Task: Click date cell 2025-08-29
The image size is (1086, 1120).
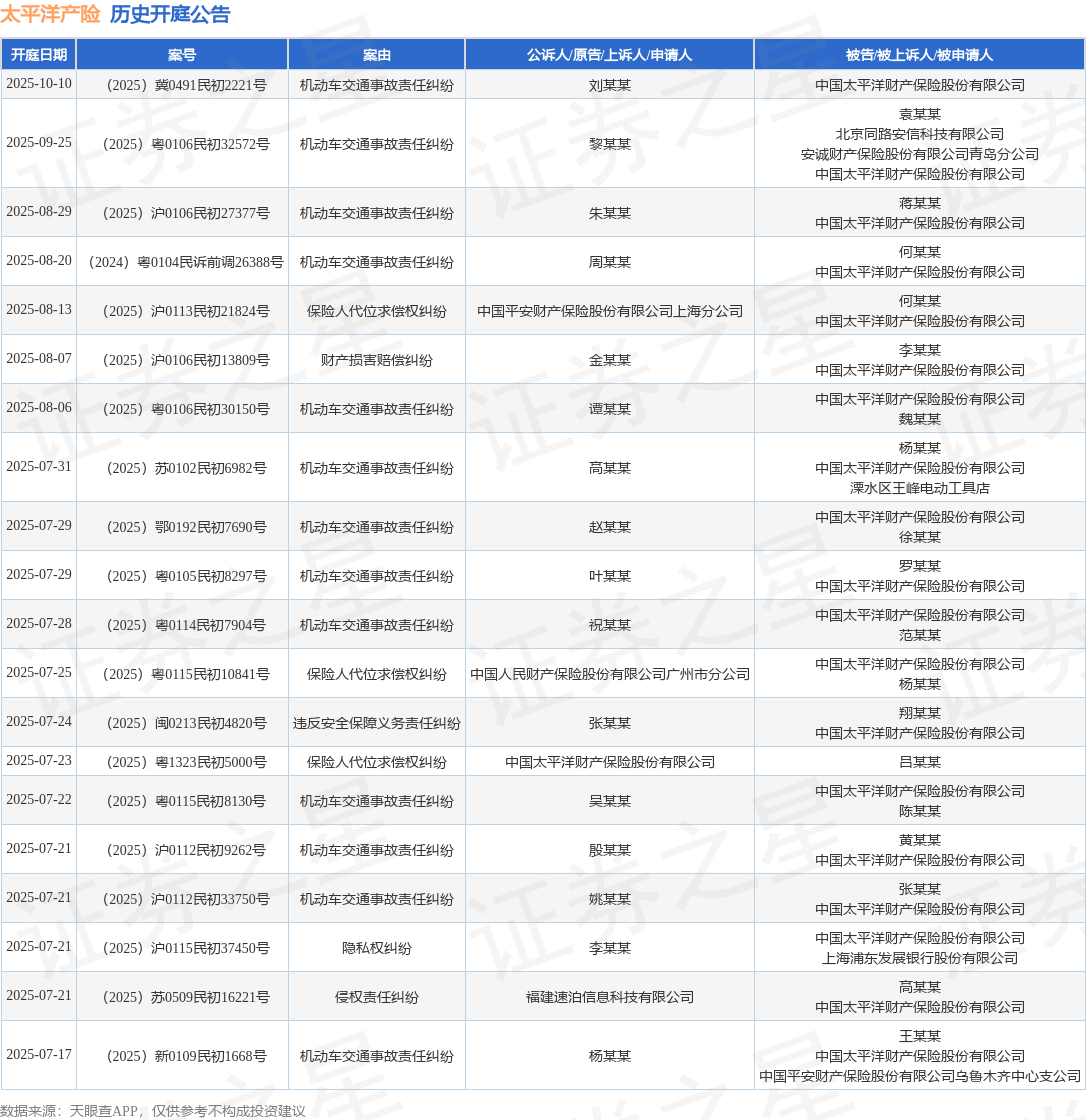Action: [39, 212]
